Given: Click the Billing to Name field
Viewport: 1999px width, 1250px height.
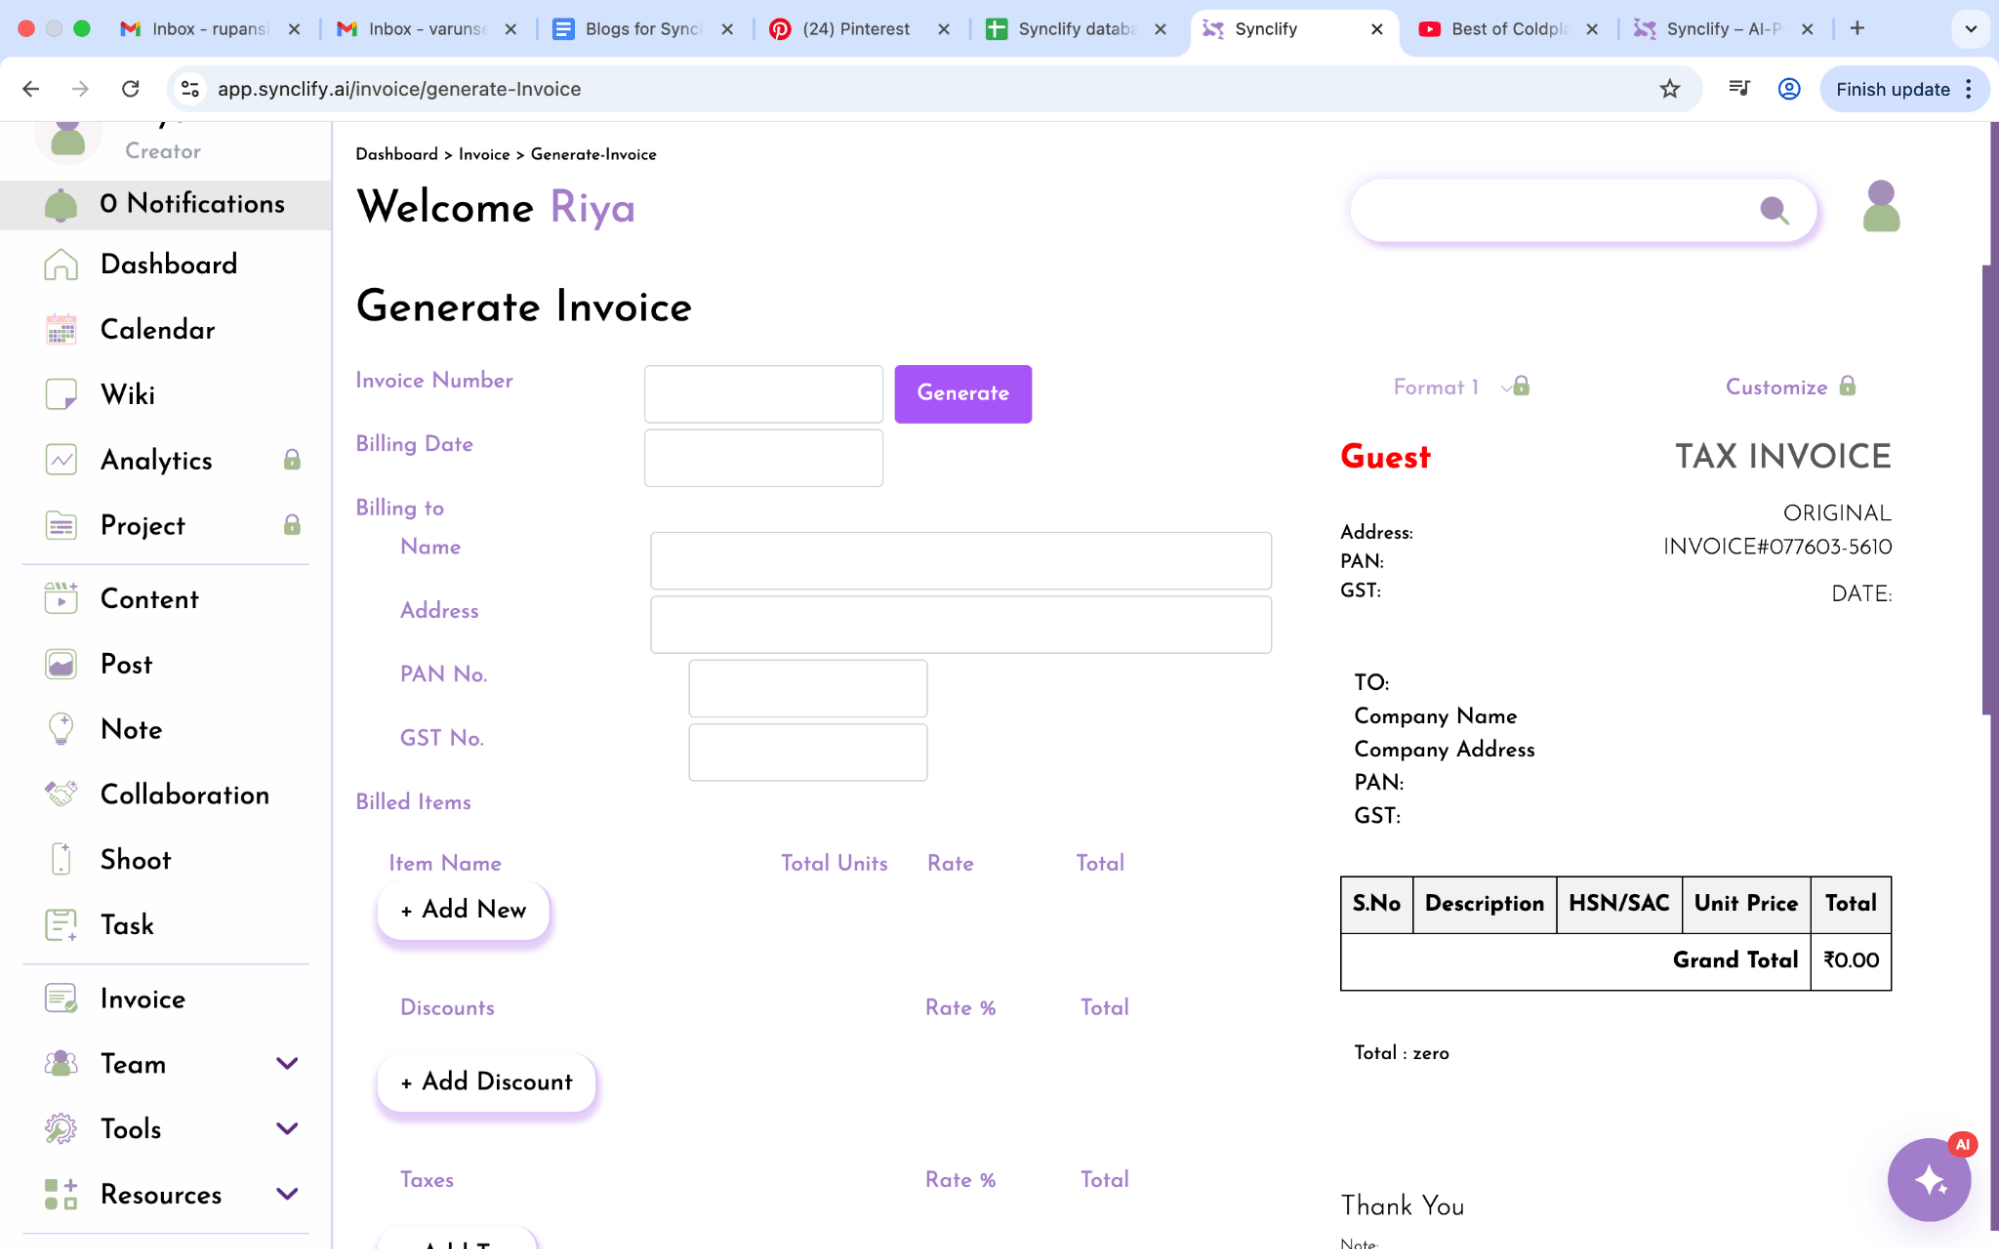Looking at the screenshot, I should tap(960, 561).
